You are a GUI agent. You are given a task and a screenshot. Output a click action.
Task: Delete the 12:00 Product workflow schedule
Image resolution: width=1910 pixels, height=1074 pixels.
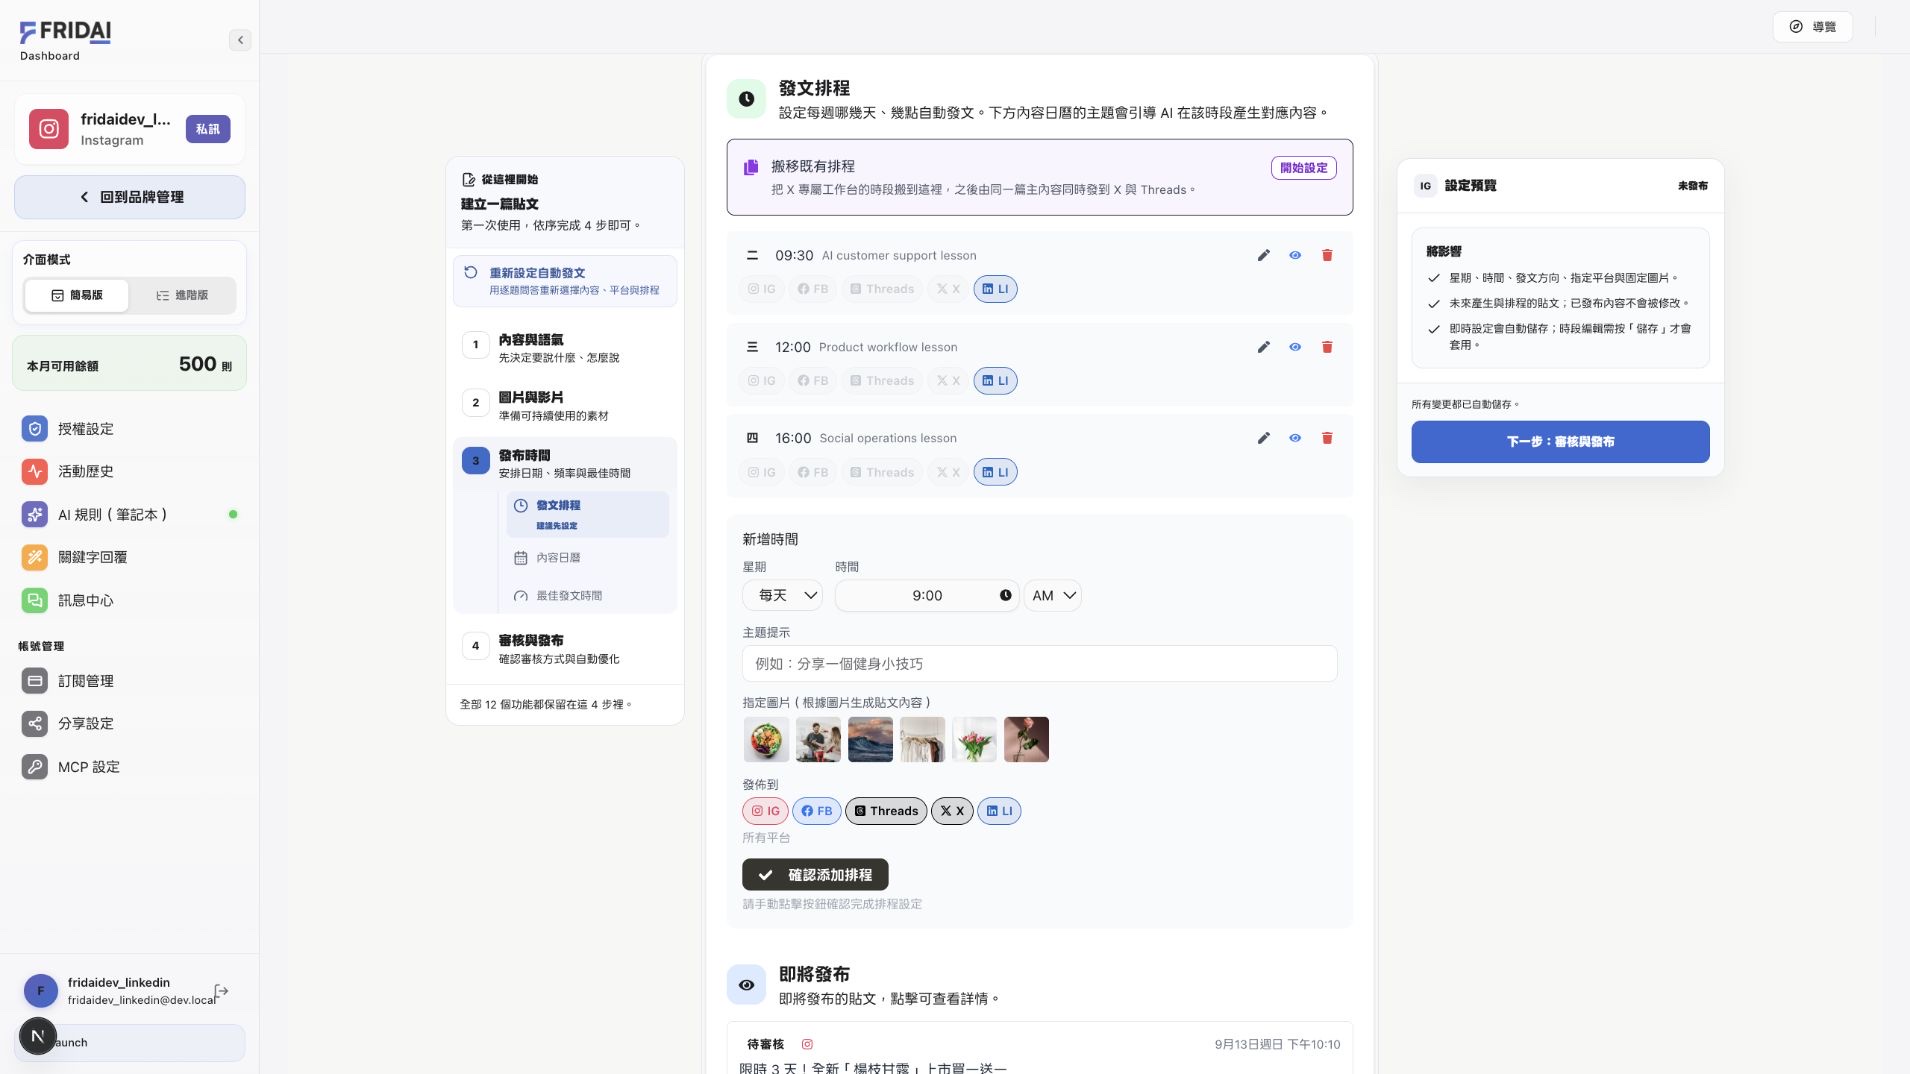(1327, 347)
